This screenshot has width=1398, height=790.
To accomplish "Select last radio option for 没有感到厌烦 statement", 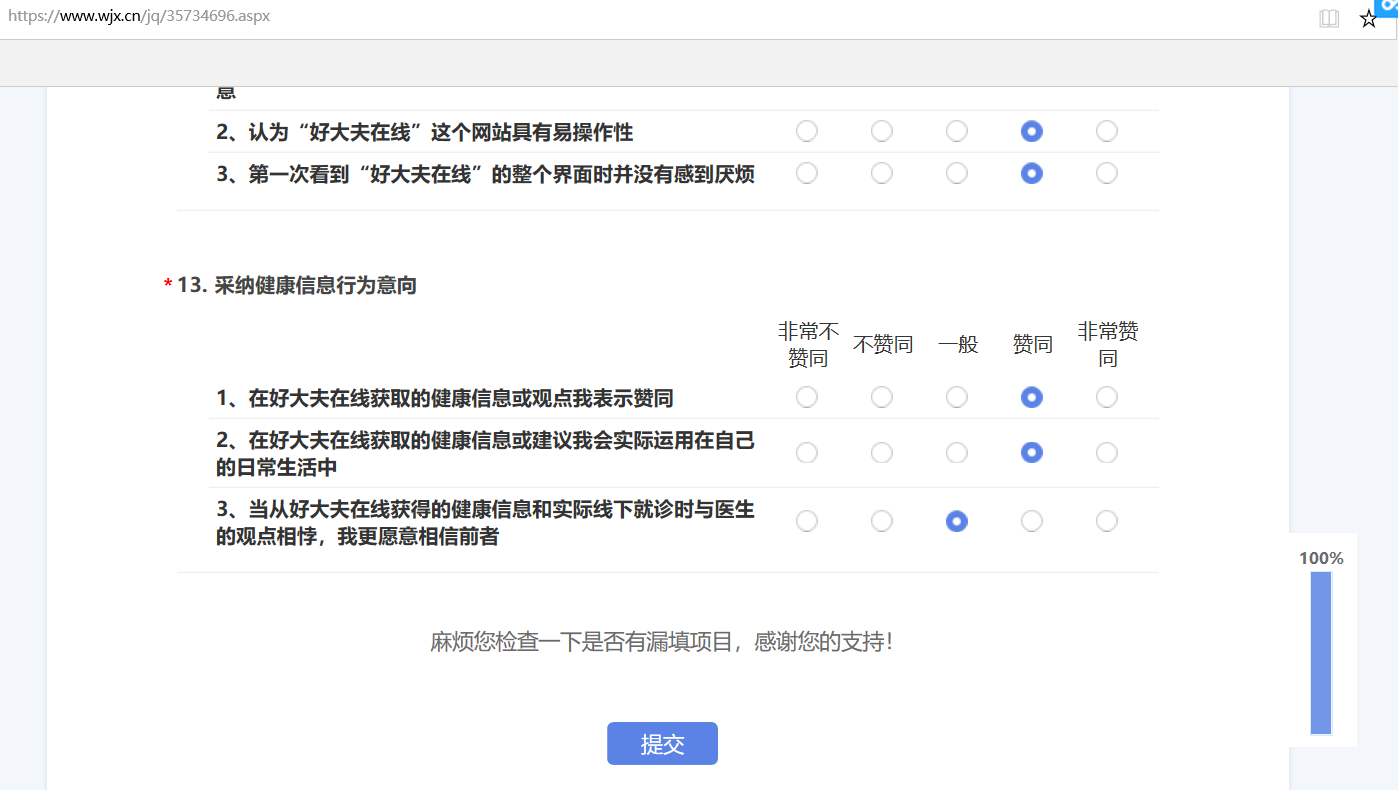I will (x=1106, y=173).
